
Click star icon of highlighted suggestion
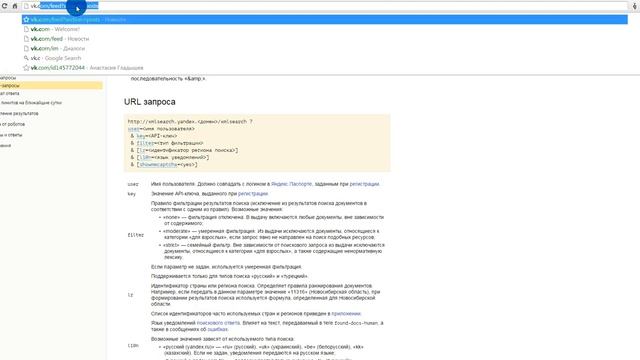coord(26,19)
